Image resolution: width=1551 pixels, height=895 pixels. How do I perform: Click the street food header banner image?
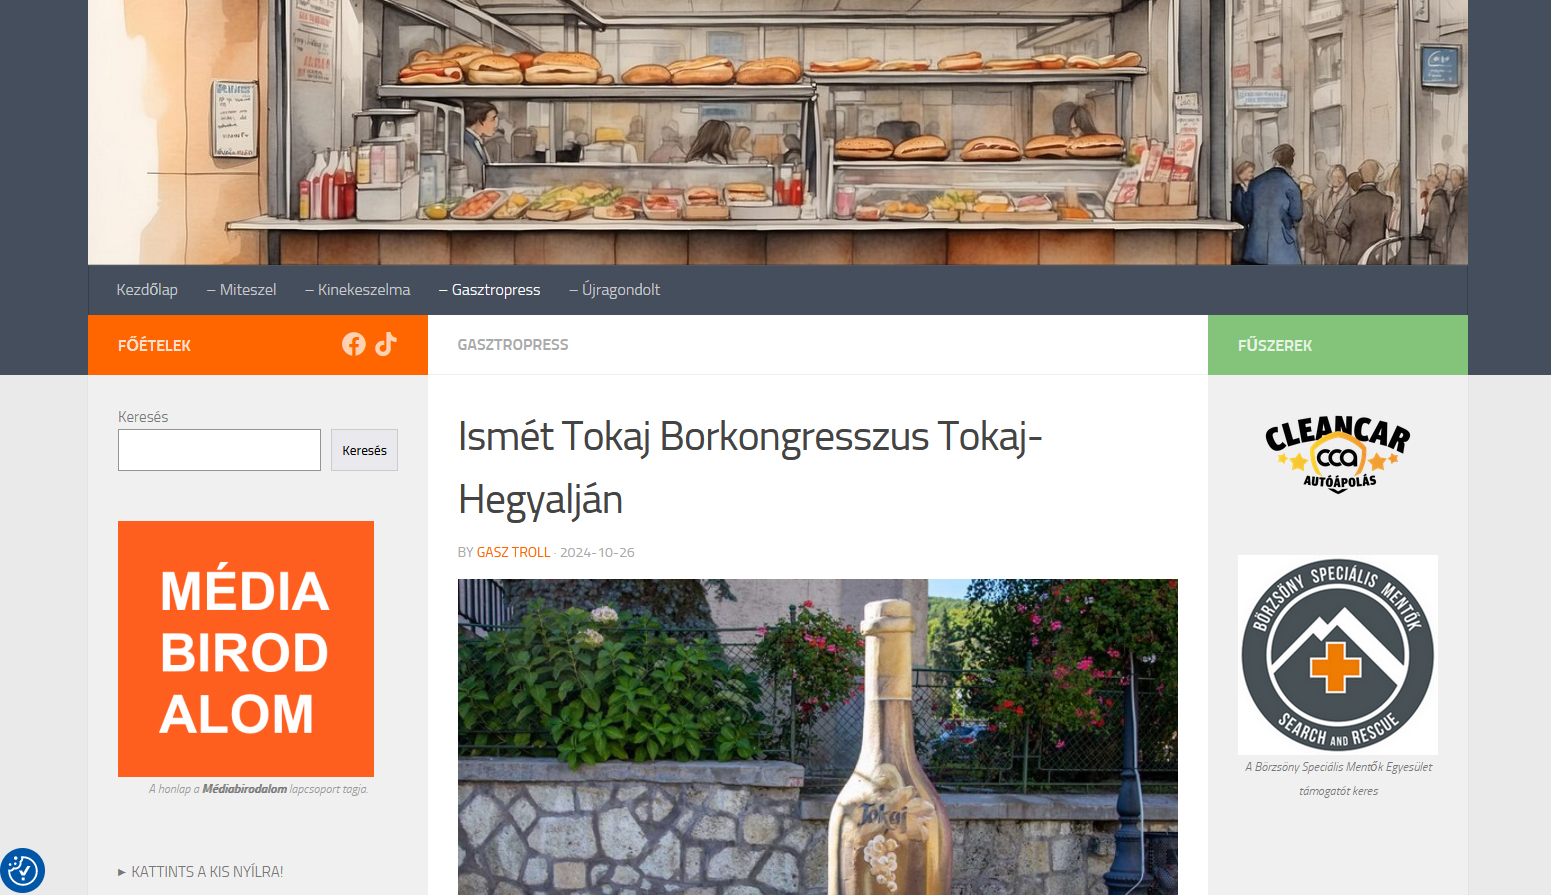click(x=778, y=132)
